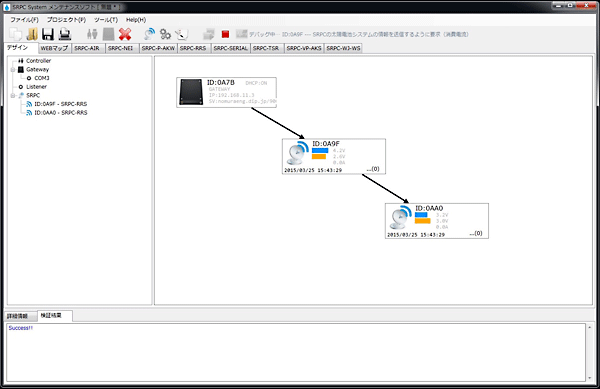Click the gray gateway box toolbar icon
The width and height of the screenshot is (600, 389).
click(108, 34)
